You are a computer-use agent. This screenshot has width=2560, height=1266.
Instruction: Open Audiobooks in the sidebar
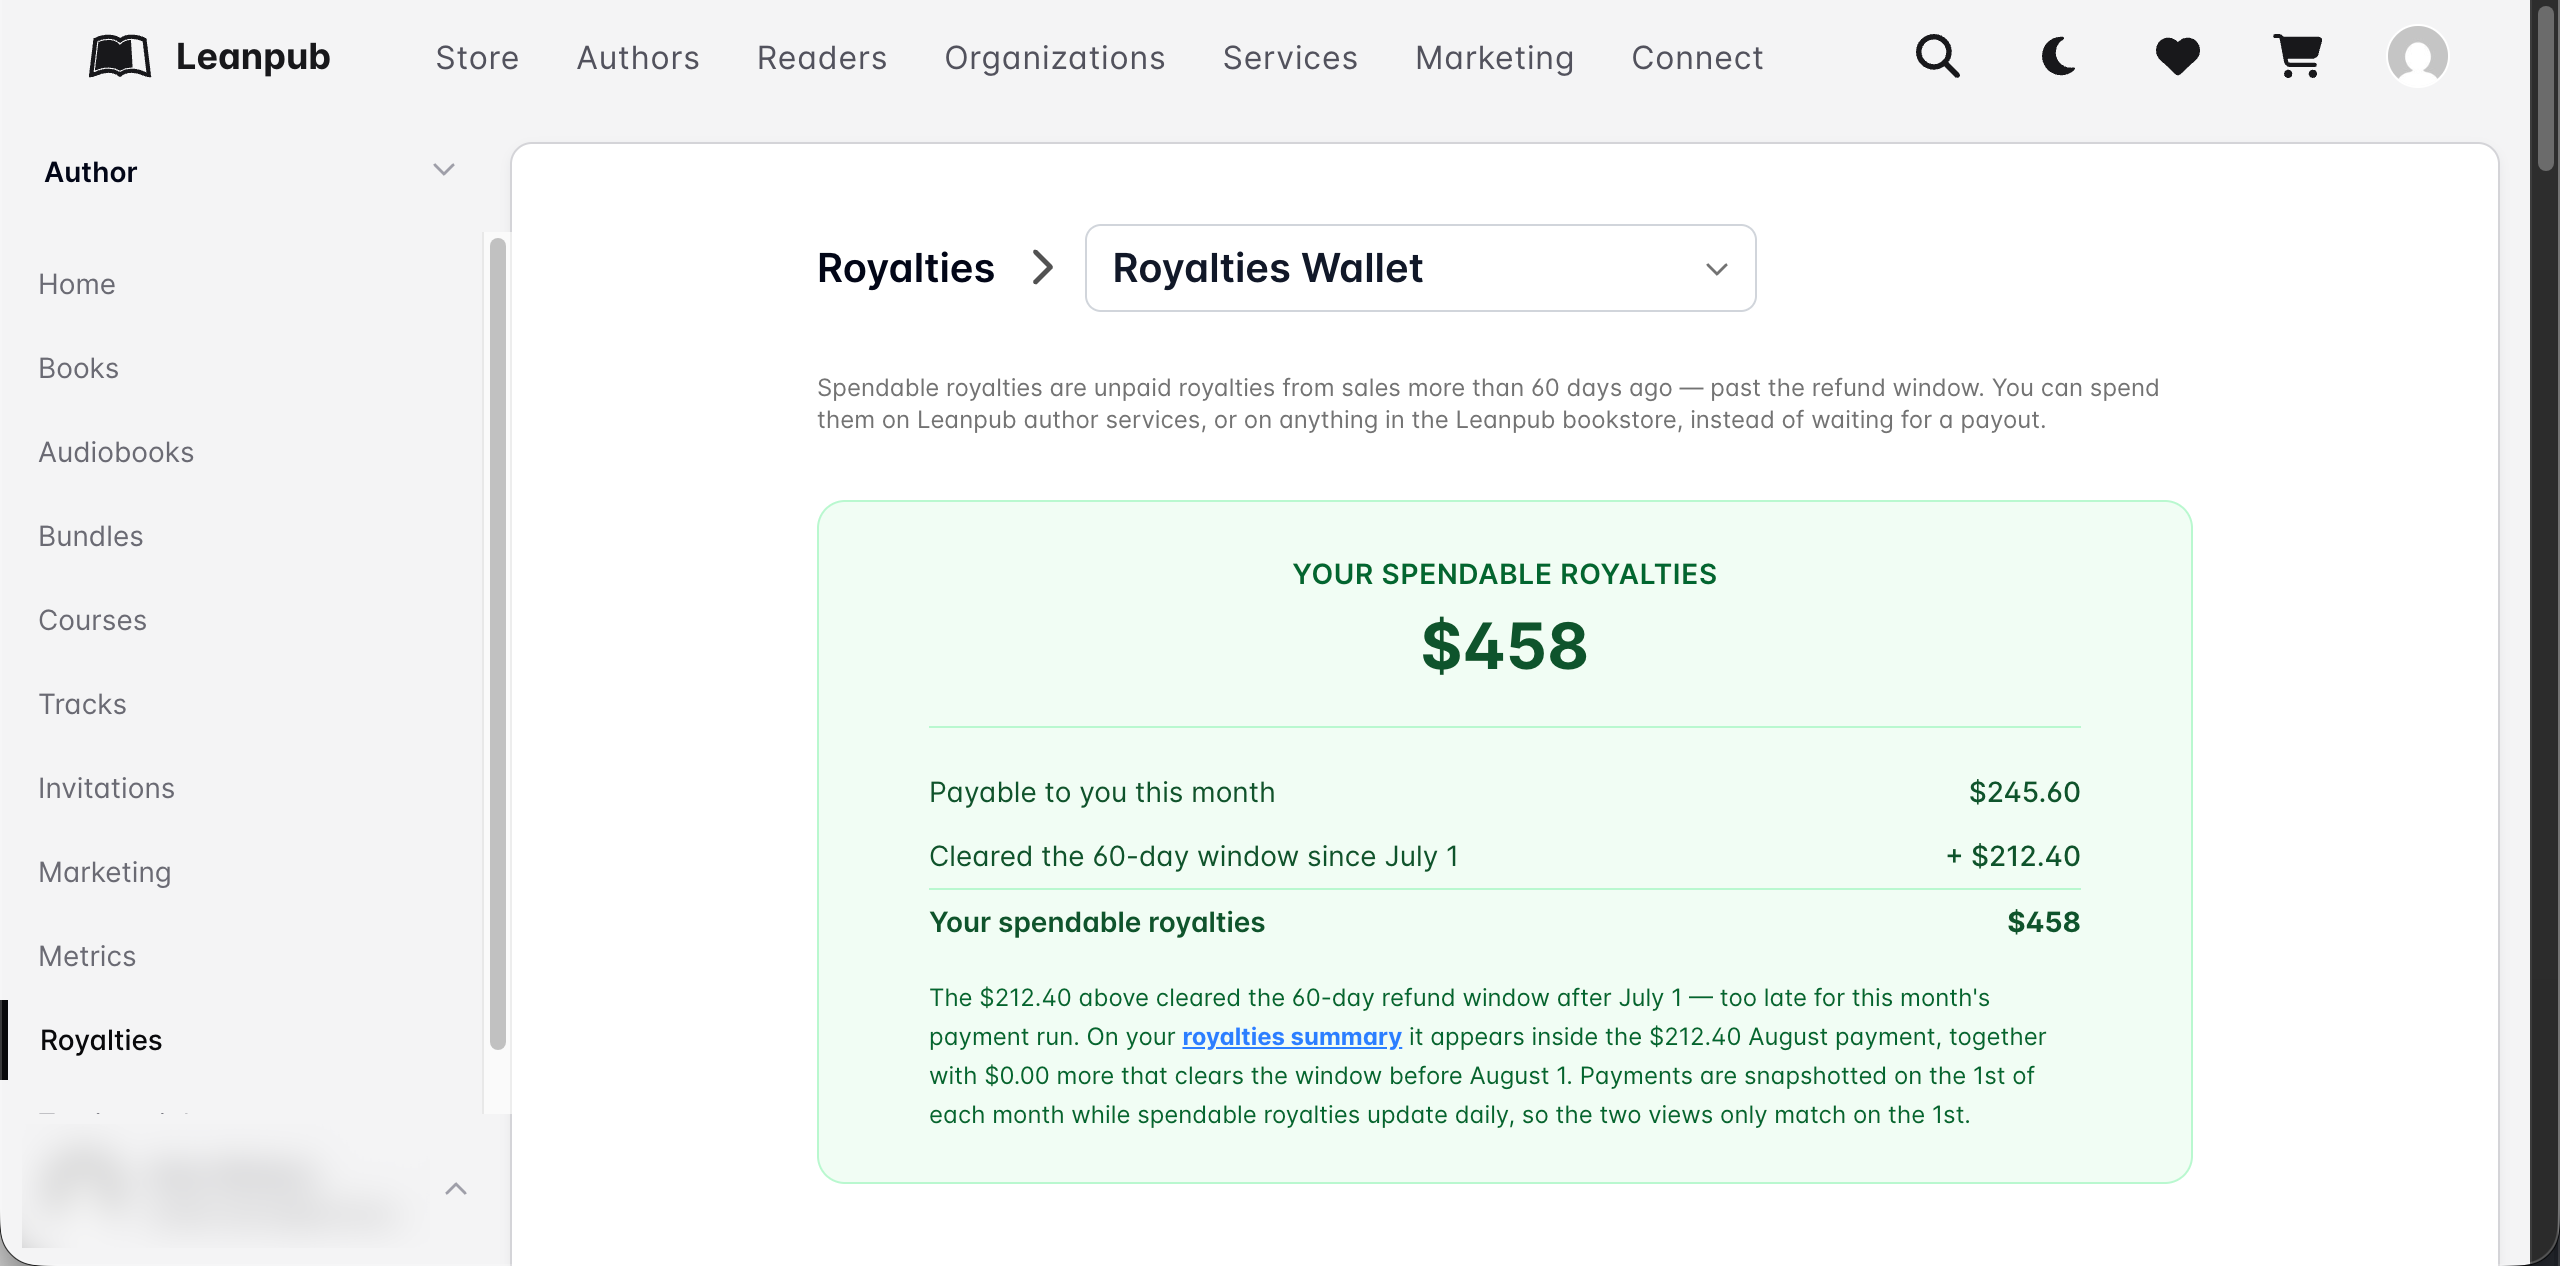tap(116, 452)
